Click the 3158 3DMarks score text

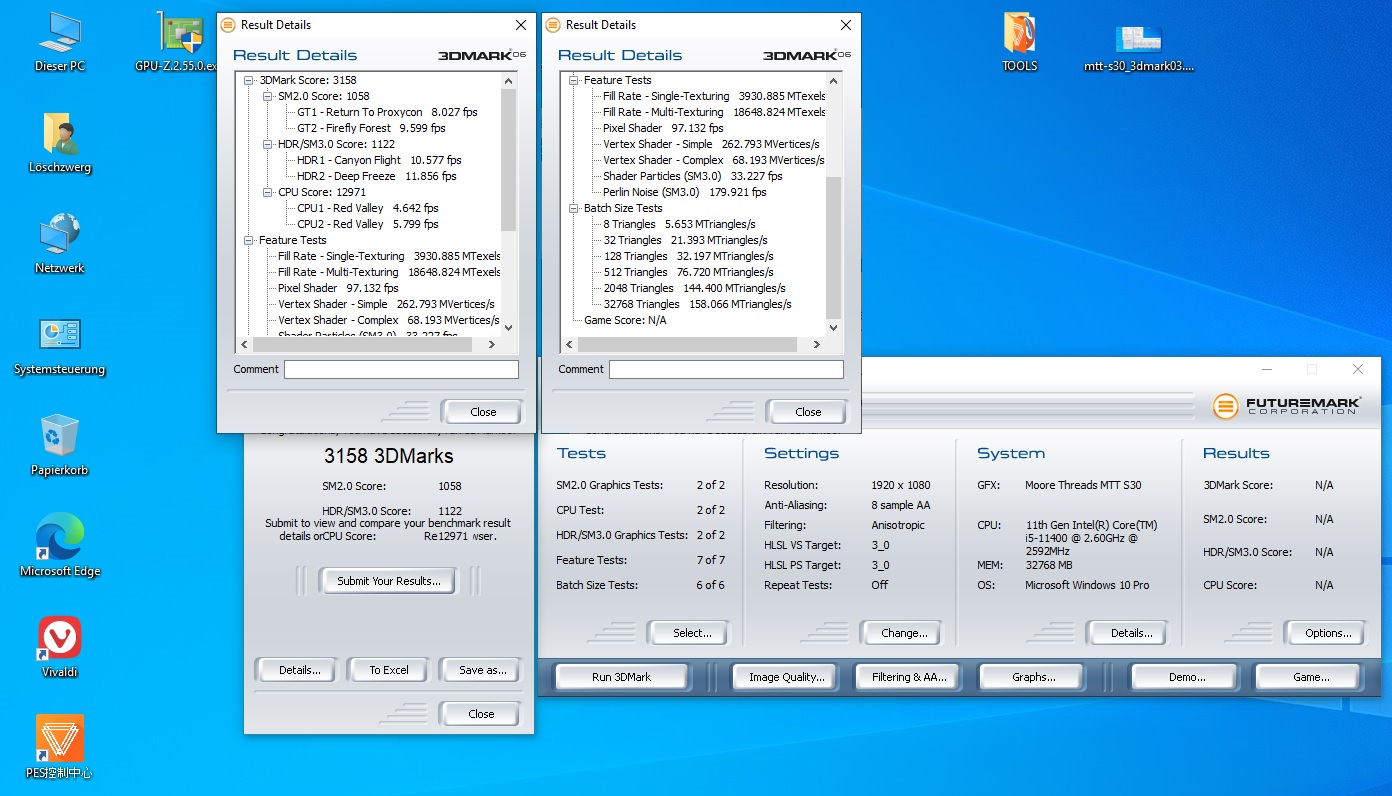coord(388,456)
